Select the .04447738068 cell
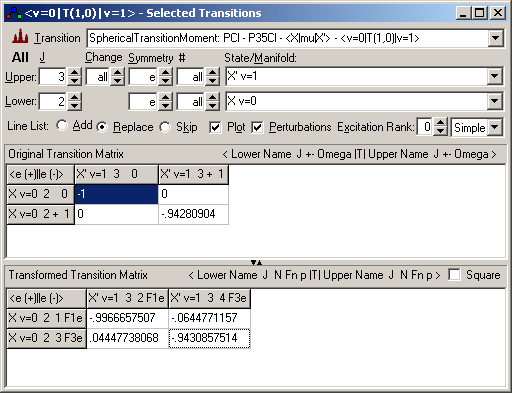This screenshot has height=393, width=512. coord(127,338)
